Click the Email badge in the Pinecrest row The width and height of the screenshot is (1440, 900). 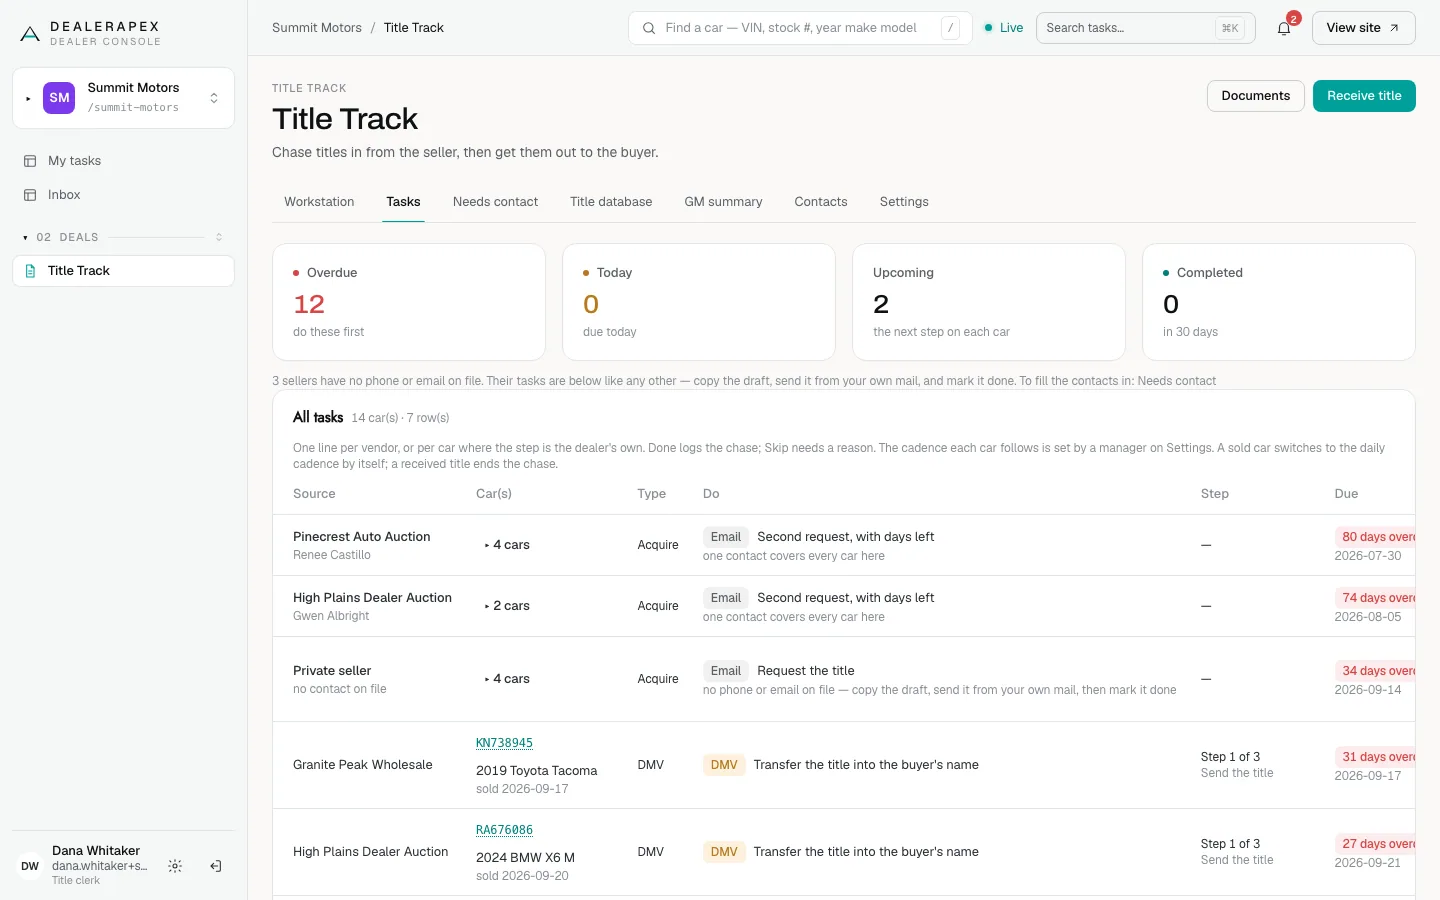(726, 537)
